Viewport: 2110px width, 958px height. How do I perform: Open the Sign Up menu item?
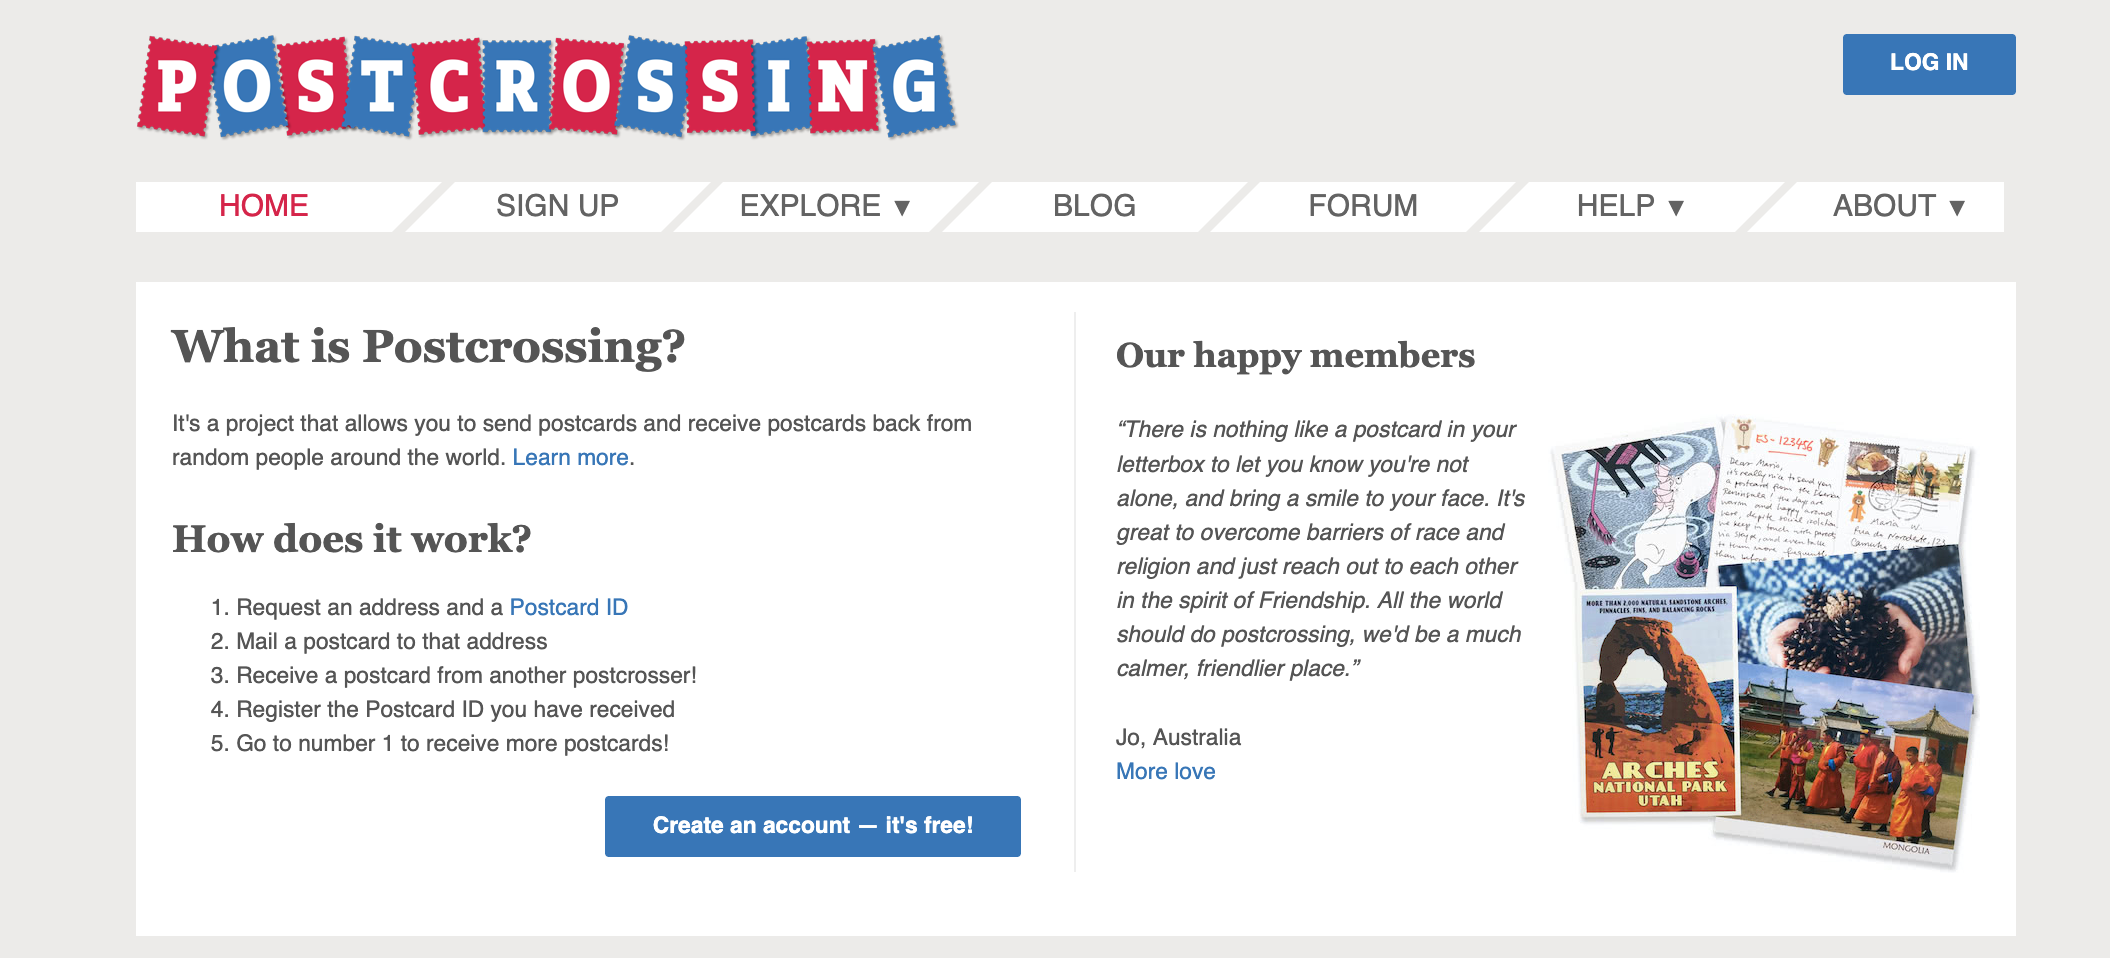(557, 206)
